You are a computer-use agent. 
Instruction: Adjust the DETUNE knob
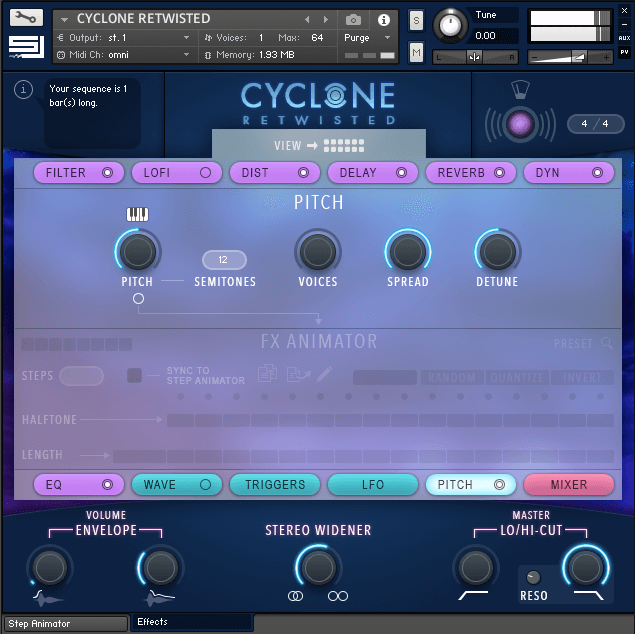coord(497,252)
